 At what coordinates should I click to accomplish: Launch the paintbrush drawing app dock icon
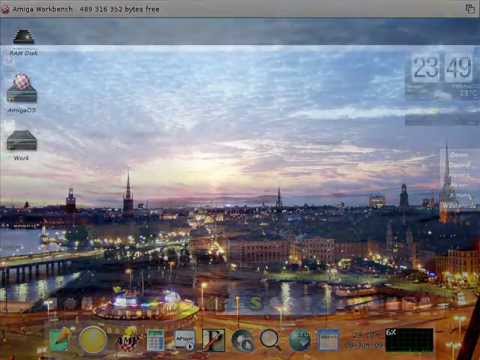[214, 340]
